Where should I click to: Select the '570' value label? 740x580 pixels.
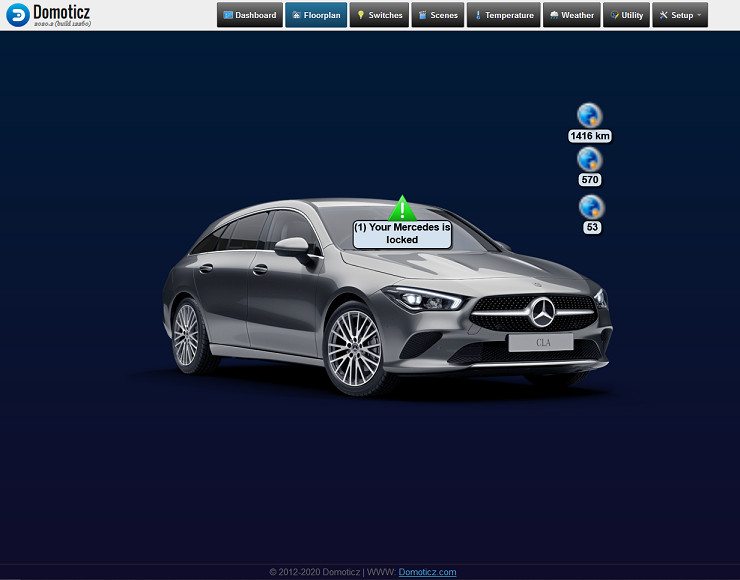590,180
